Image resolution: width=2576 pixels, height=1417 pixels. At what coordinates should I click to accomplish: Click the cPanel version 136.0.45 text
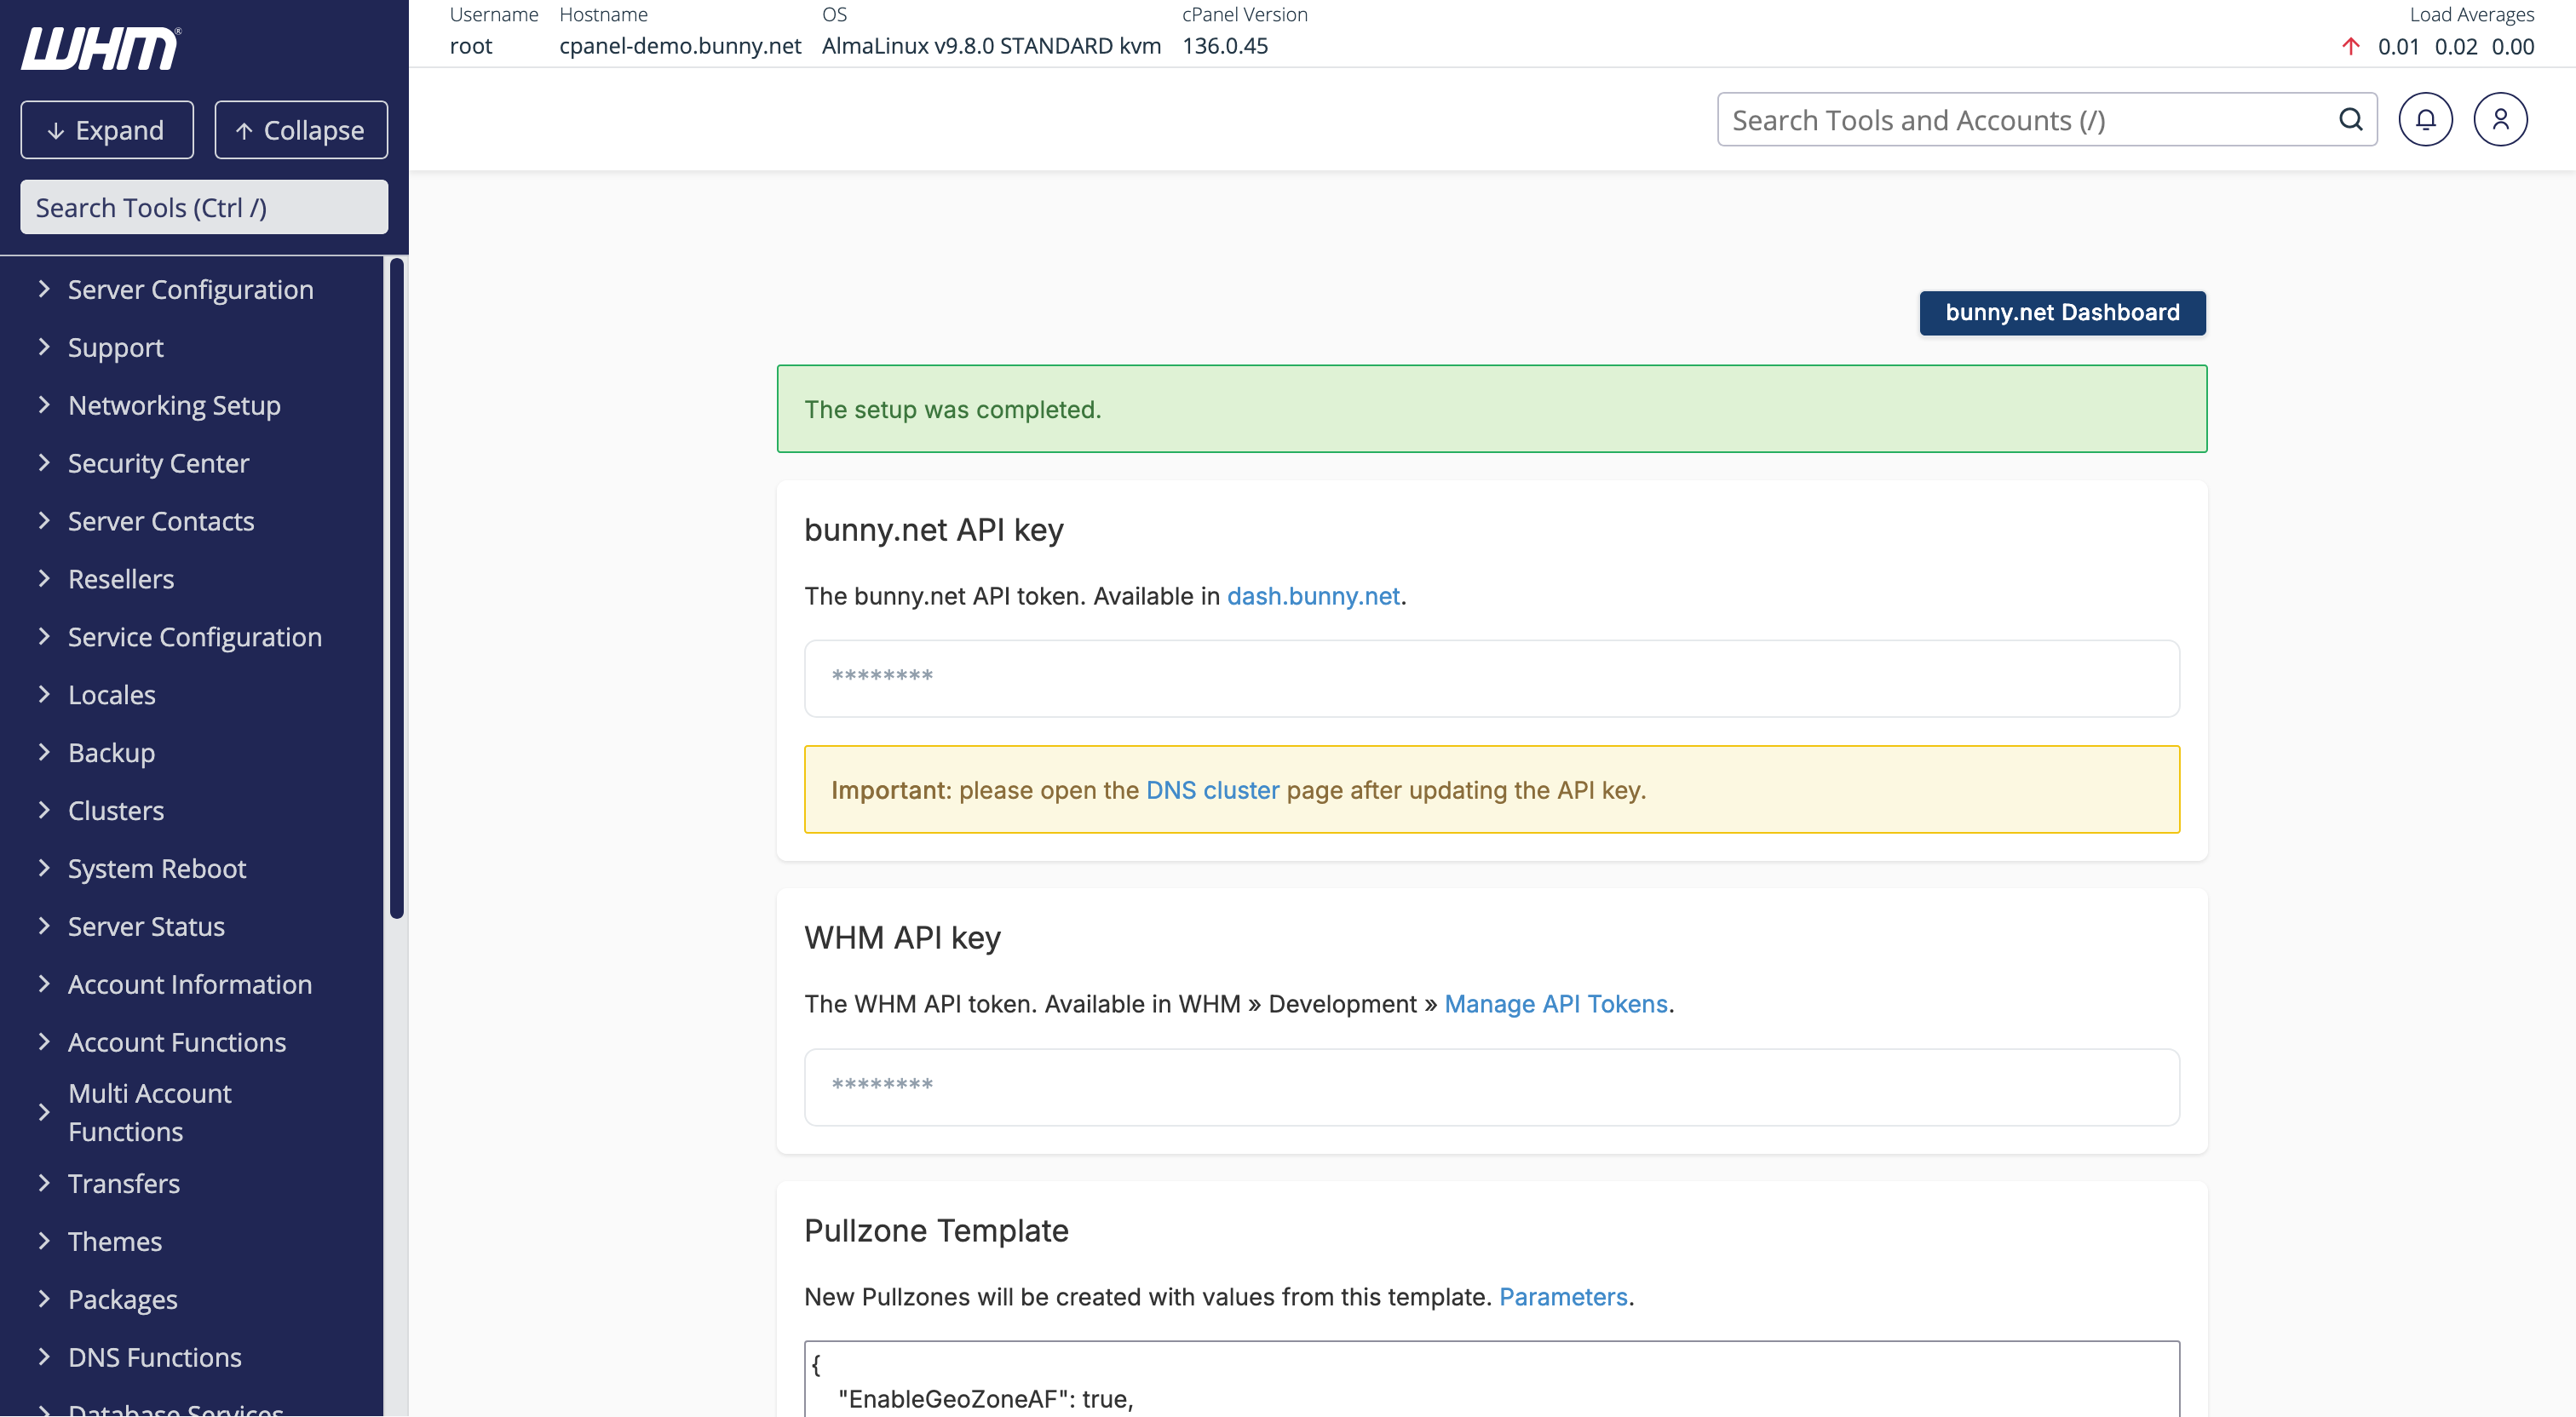(x=1225, y=46)
